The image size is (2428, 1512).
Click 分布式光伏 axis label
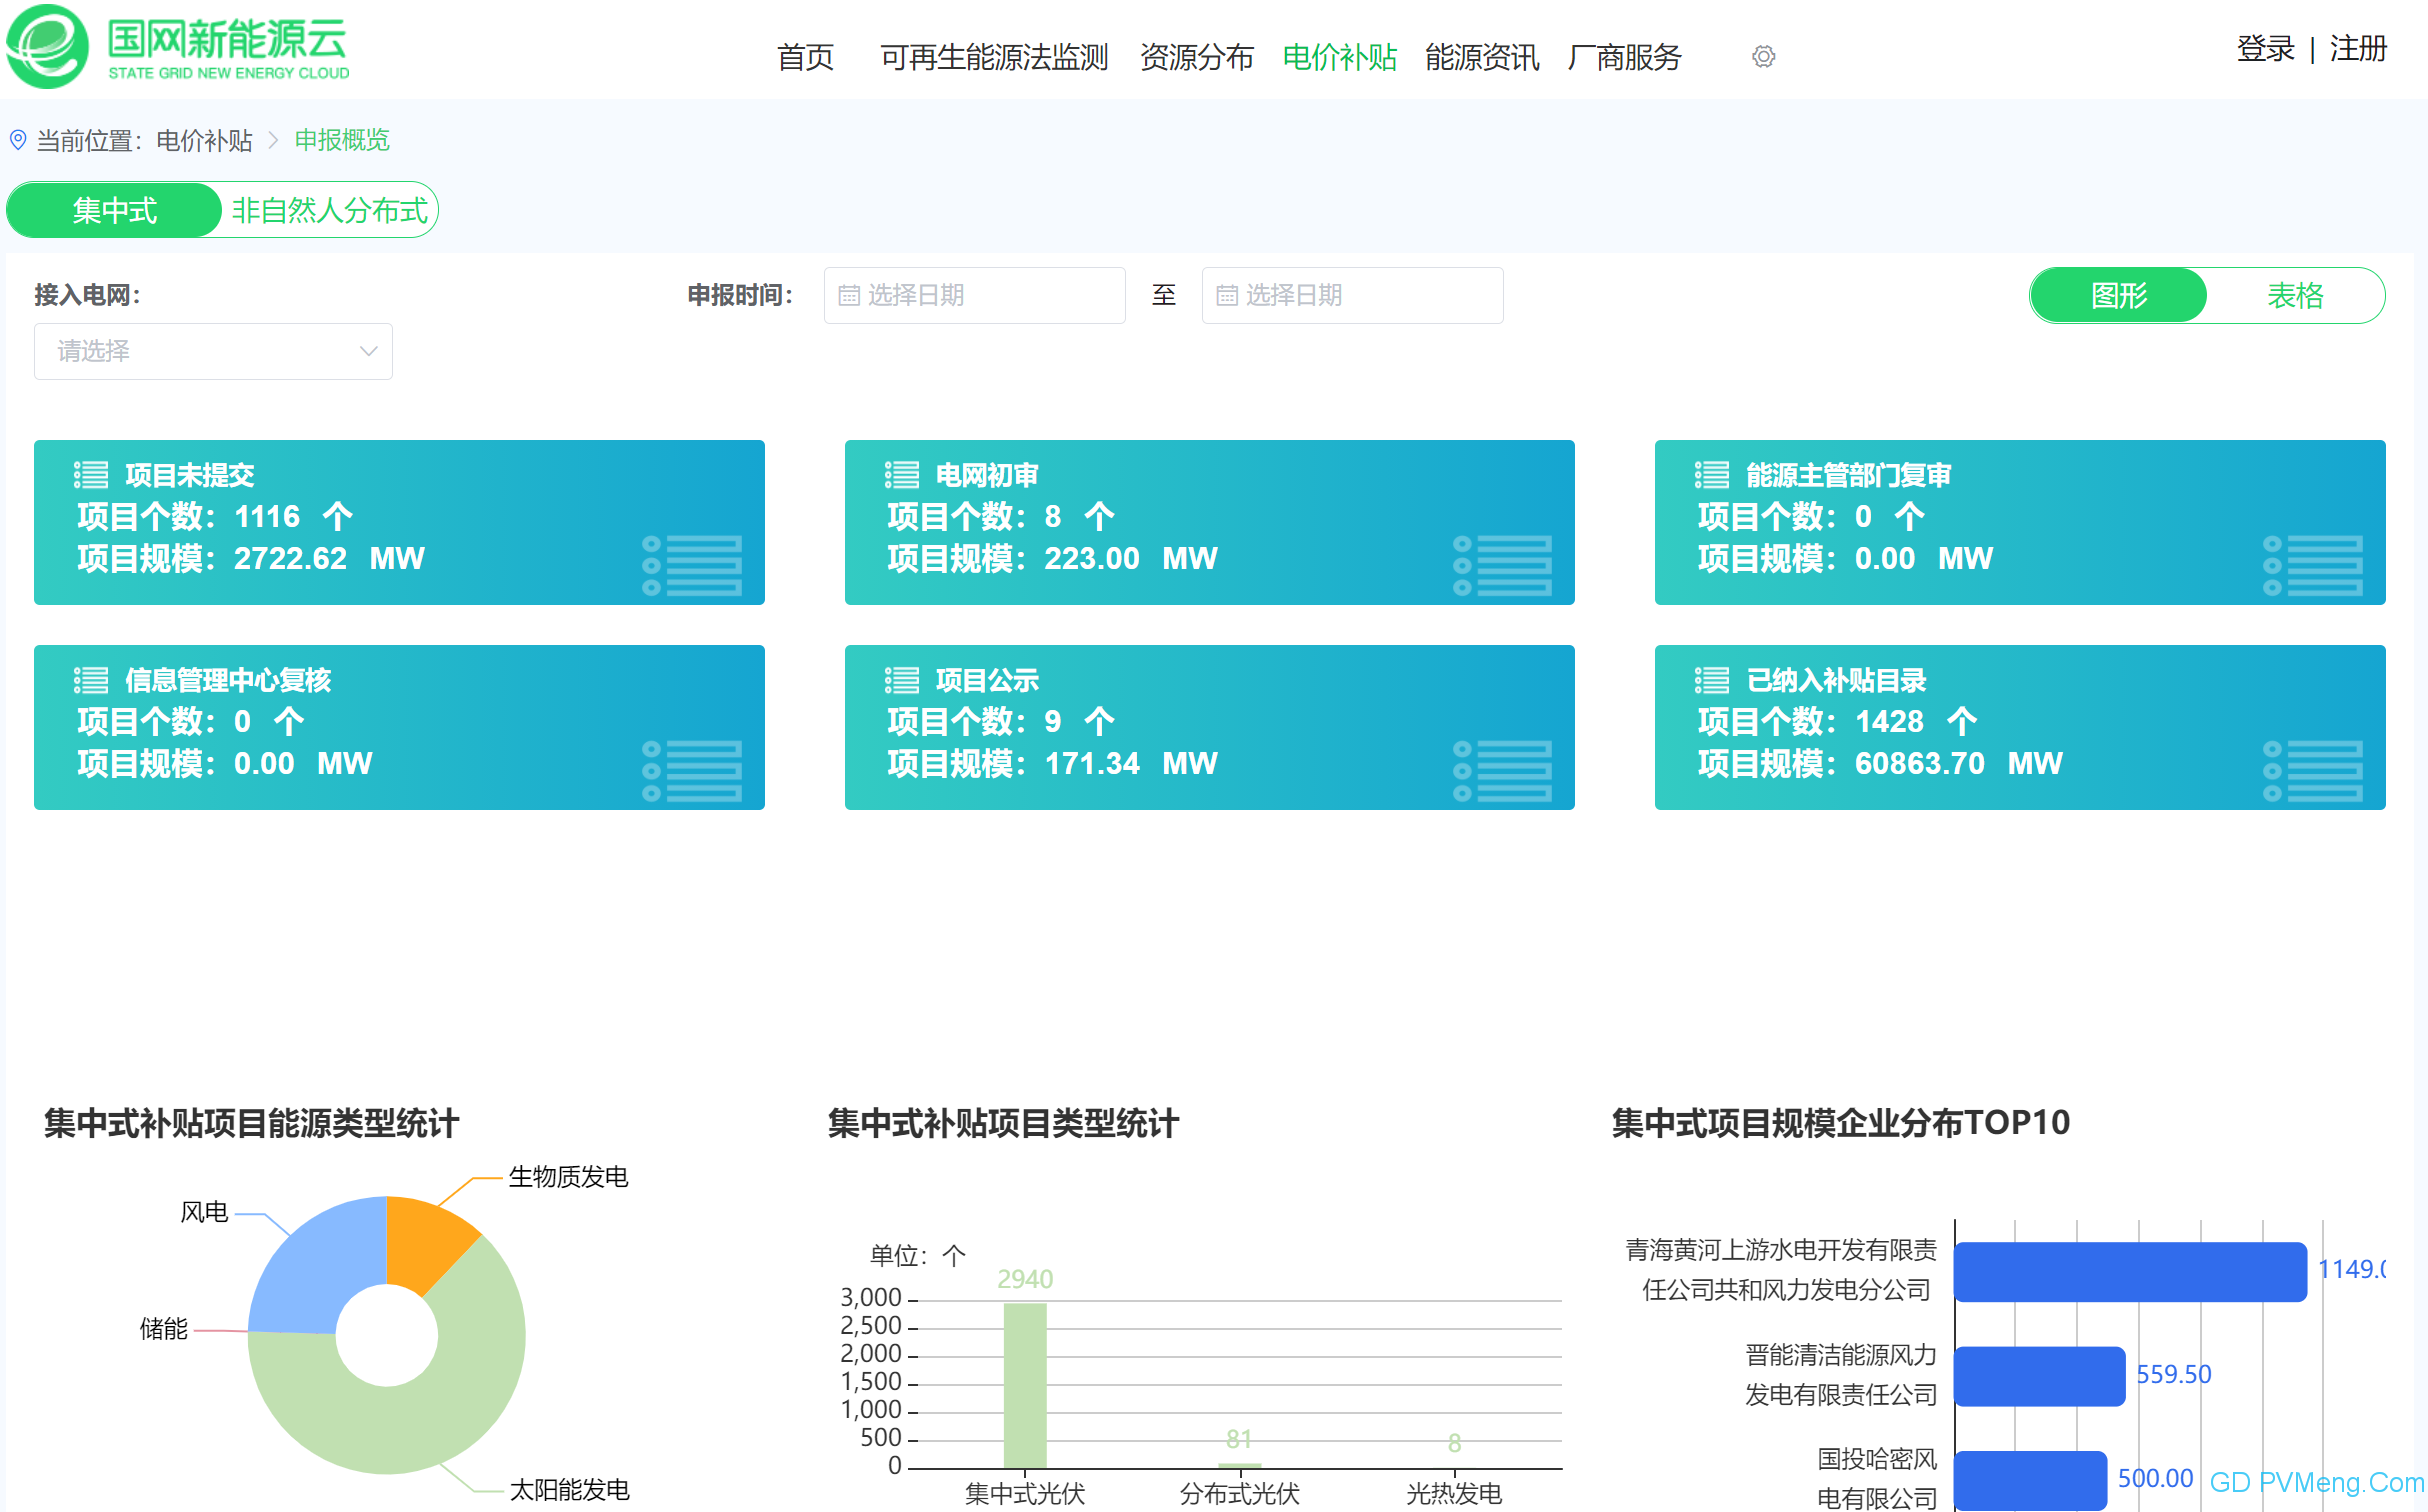coord(1239,1494)
